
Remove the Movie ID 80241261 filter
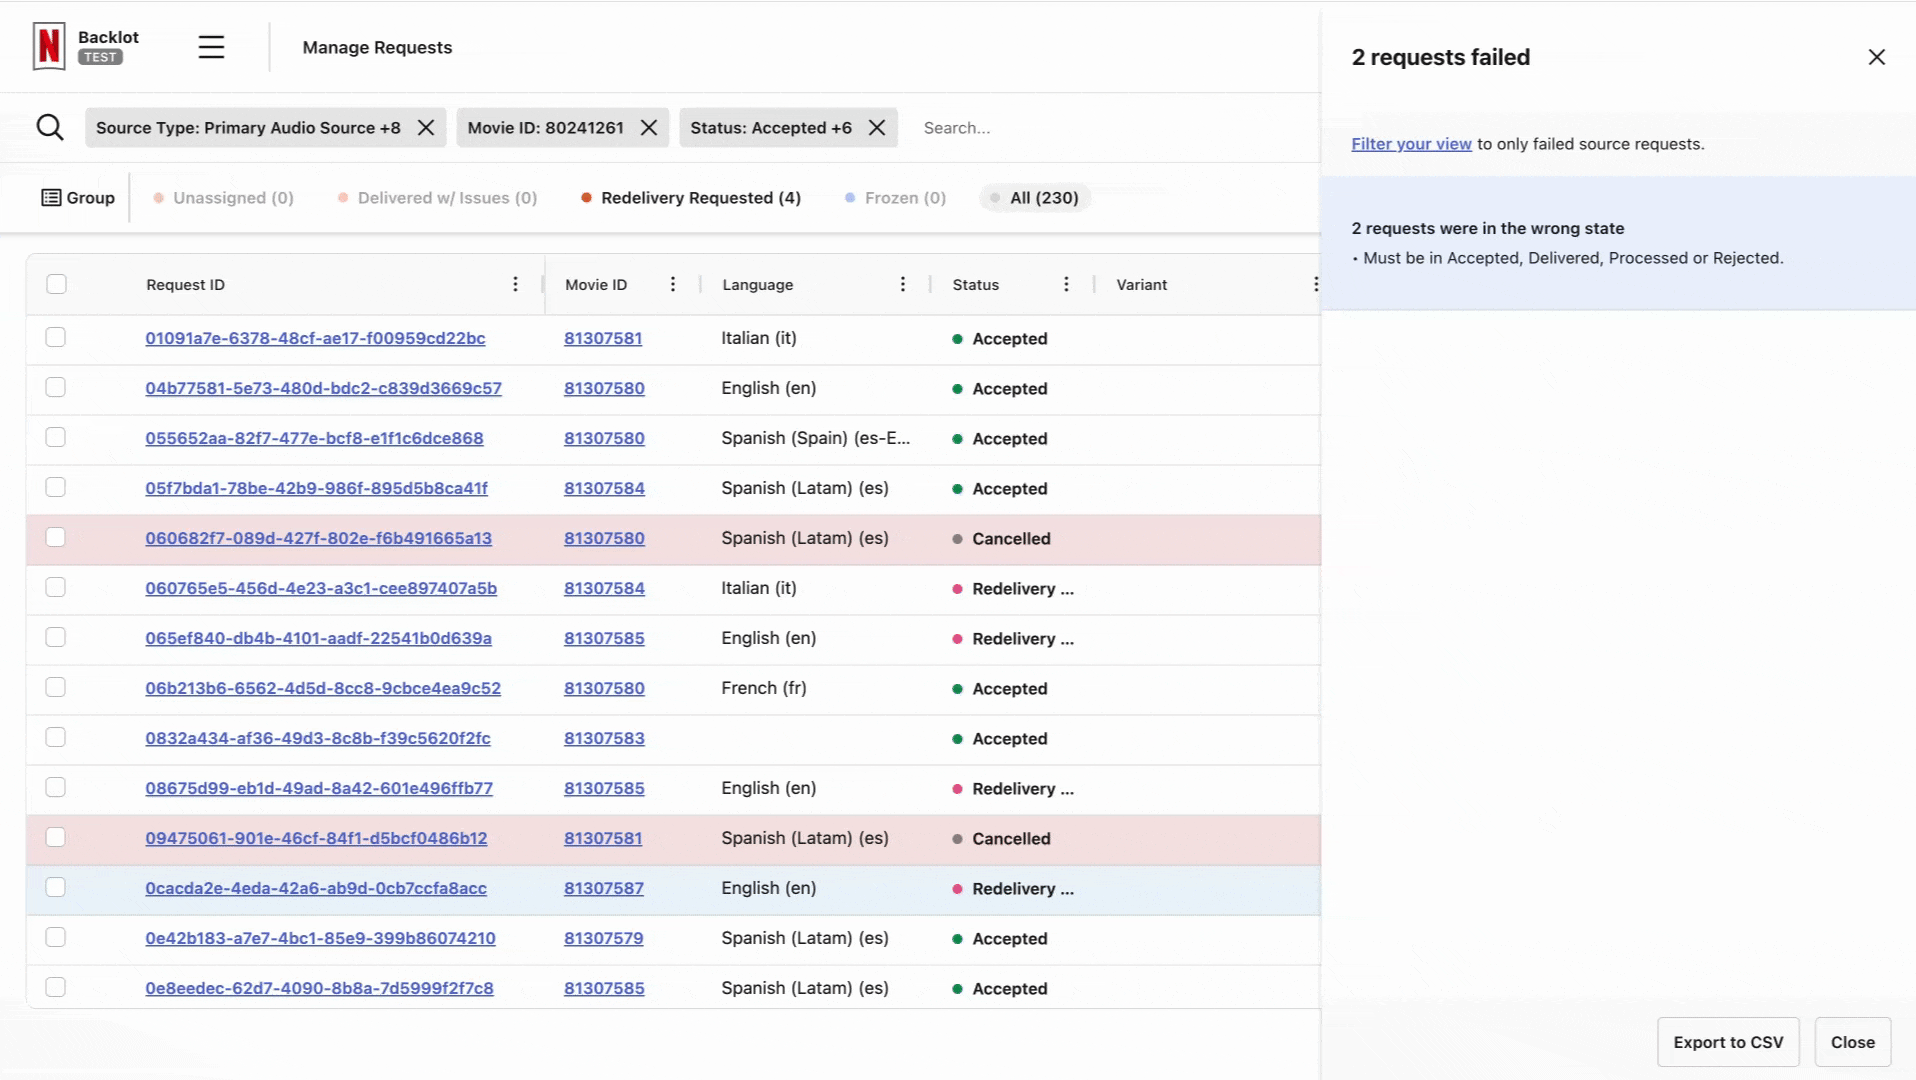coord(649,128)
